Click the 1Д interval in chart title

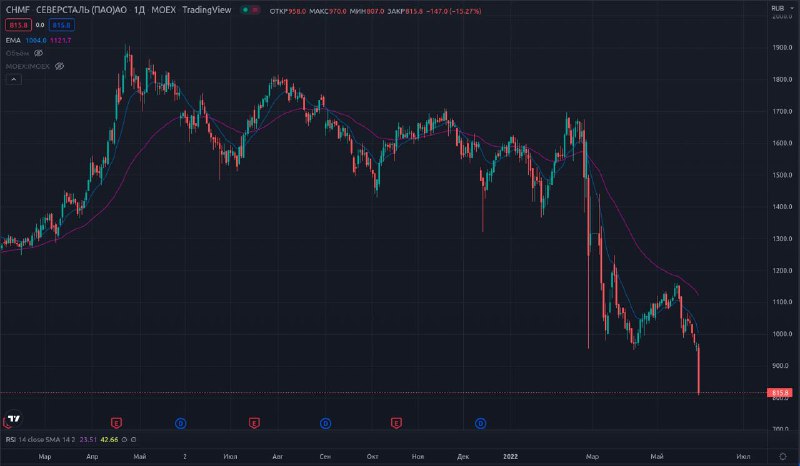click(x=139, y=10)
